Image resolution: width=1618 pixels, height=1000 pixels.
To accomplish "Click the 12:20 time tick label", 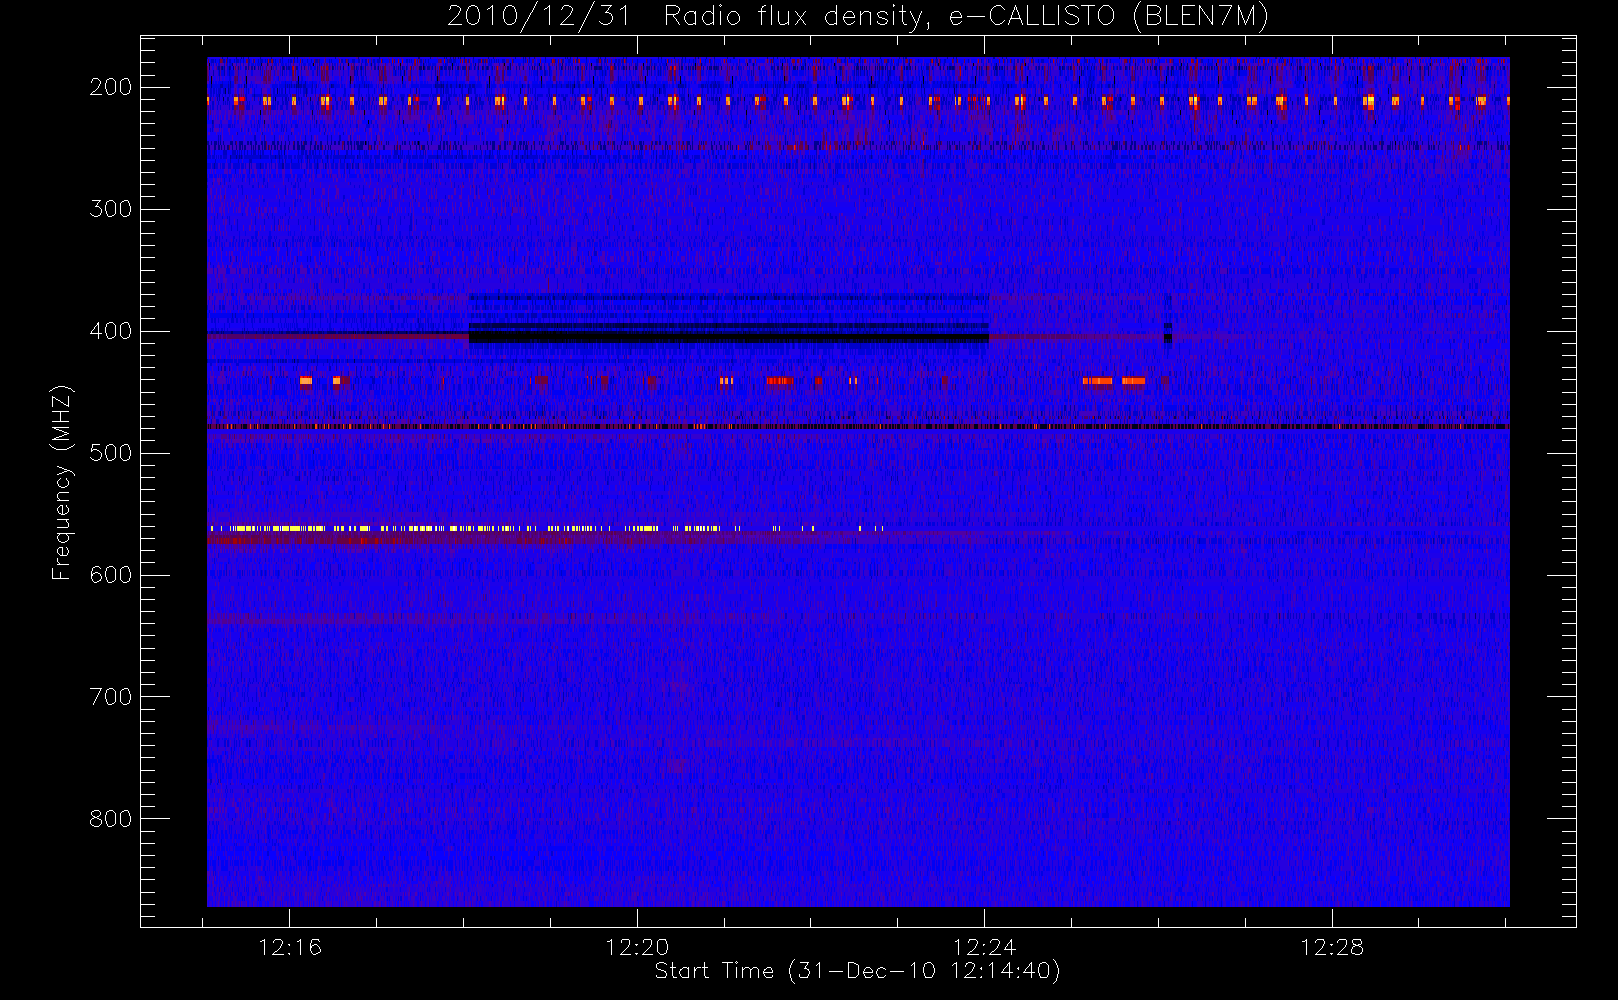I will (x=637, y=947).
